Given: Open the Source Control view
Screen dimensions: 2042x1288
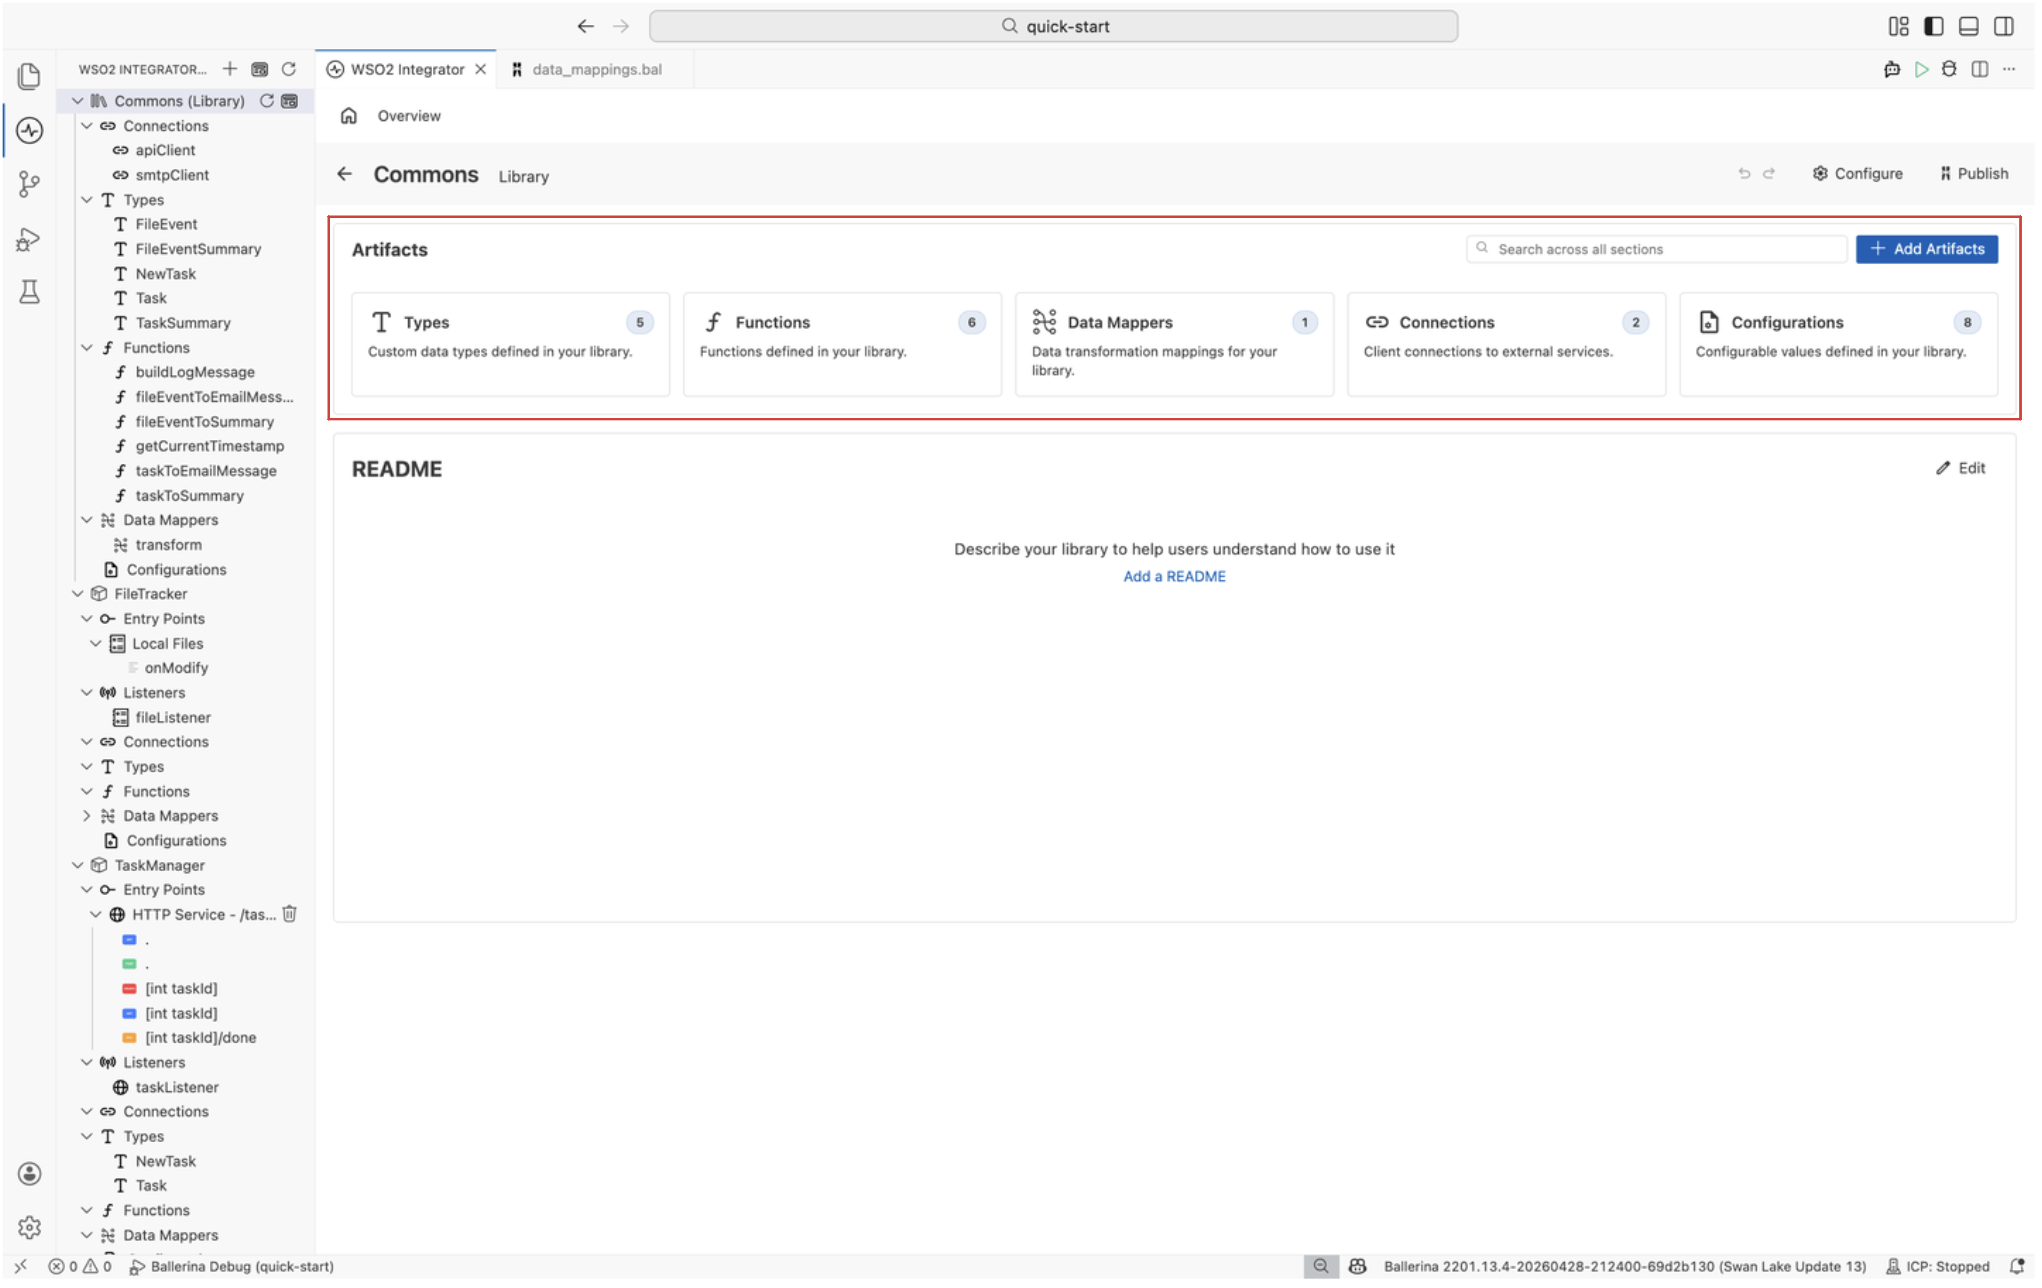Looking at the screenshot, I should 29,184.
